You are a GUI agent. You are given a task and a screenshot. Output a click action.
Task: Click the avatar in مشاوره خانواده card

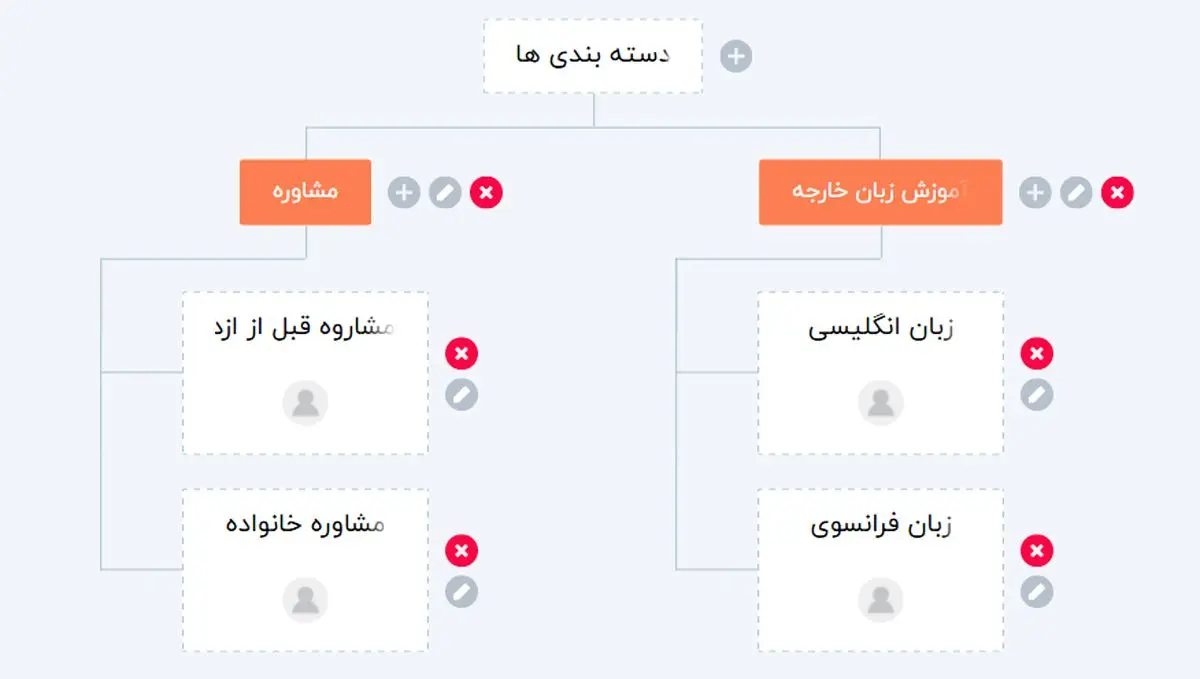[305, 600]
